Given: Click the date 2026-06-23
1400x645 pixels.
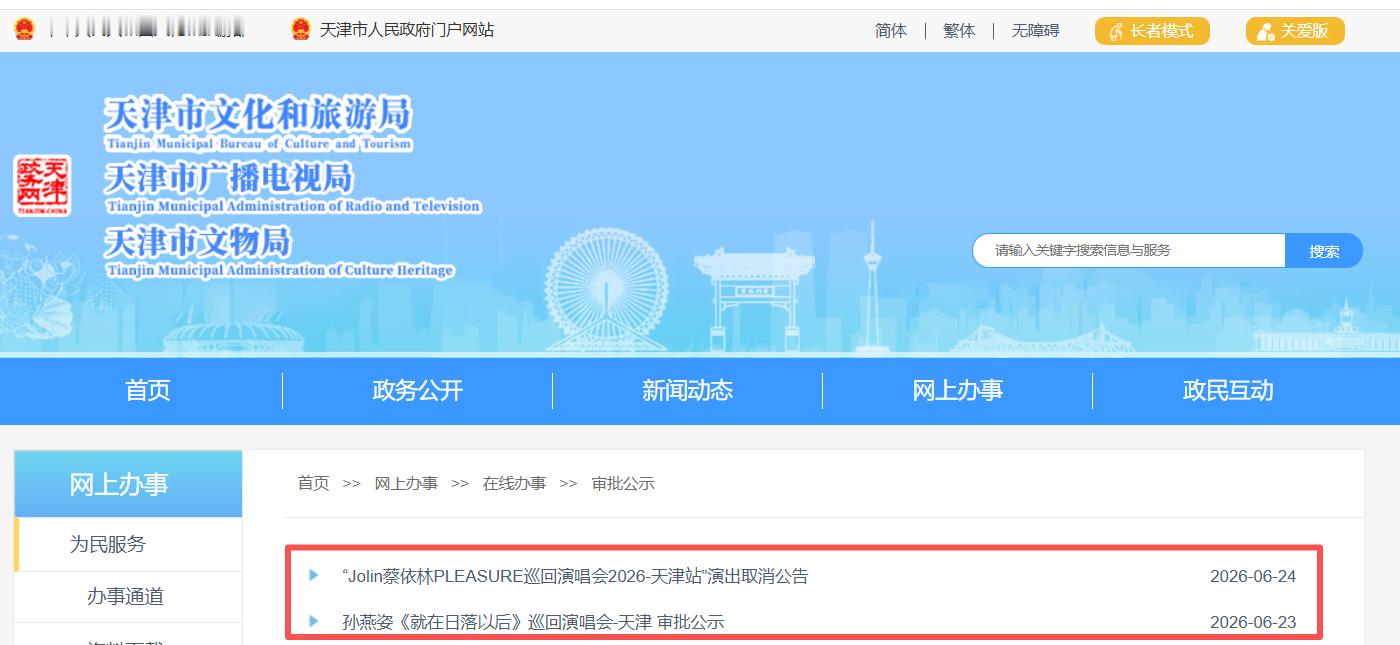Looking at the screenshot, I should point(1253,622).
